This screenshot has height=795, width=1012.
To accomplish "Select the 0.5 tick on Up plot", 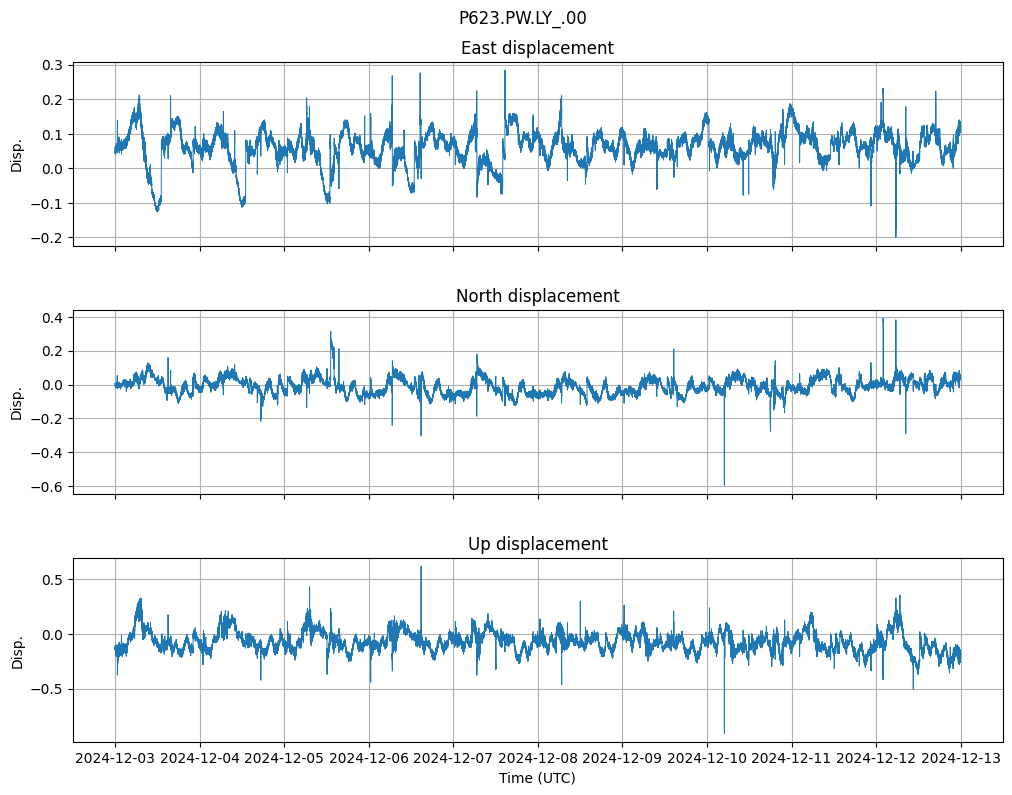I will pyautogui.click(x=52, y=580).
